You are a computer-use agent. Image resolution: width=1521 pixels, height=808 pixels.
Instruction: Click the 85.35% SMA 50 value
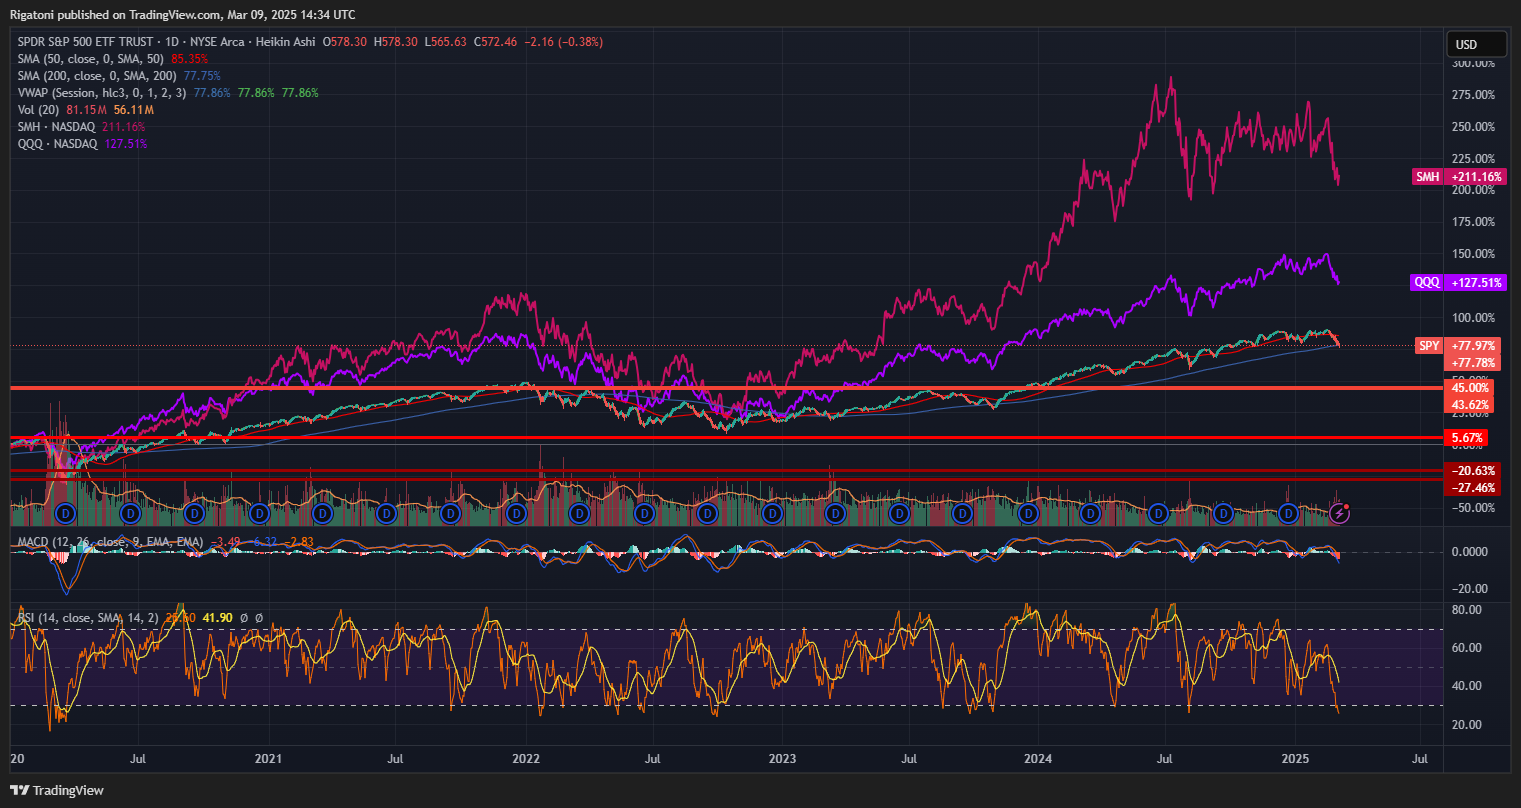click(190, 59)
